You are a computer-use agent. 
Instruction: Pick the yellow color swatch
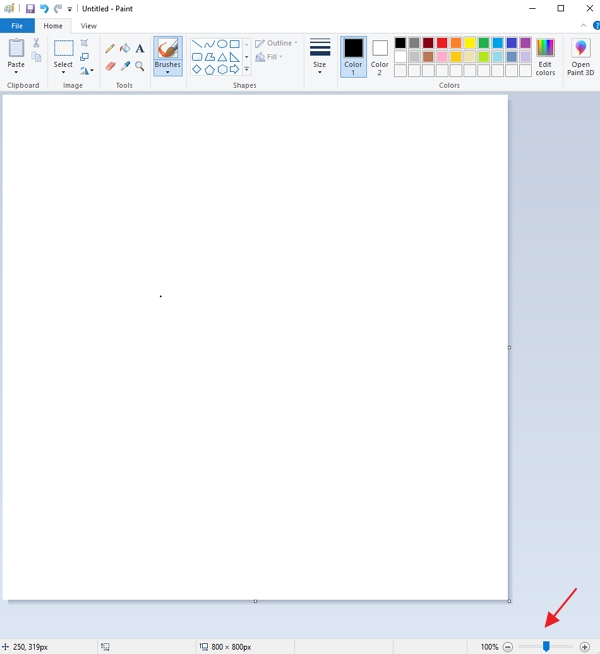[x=470, y=43]
